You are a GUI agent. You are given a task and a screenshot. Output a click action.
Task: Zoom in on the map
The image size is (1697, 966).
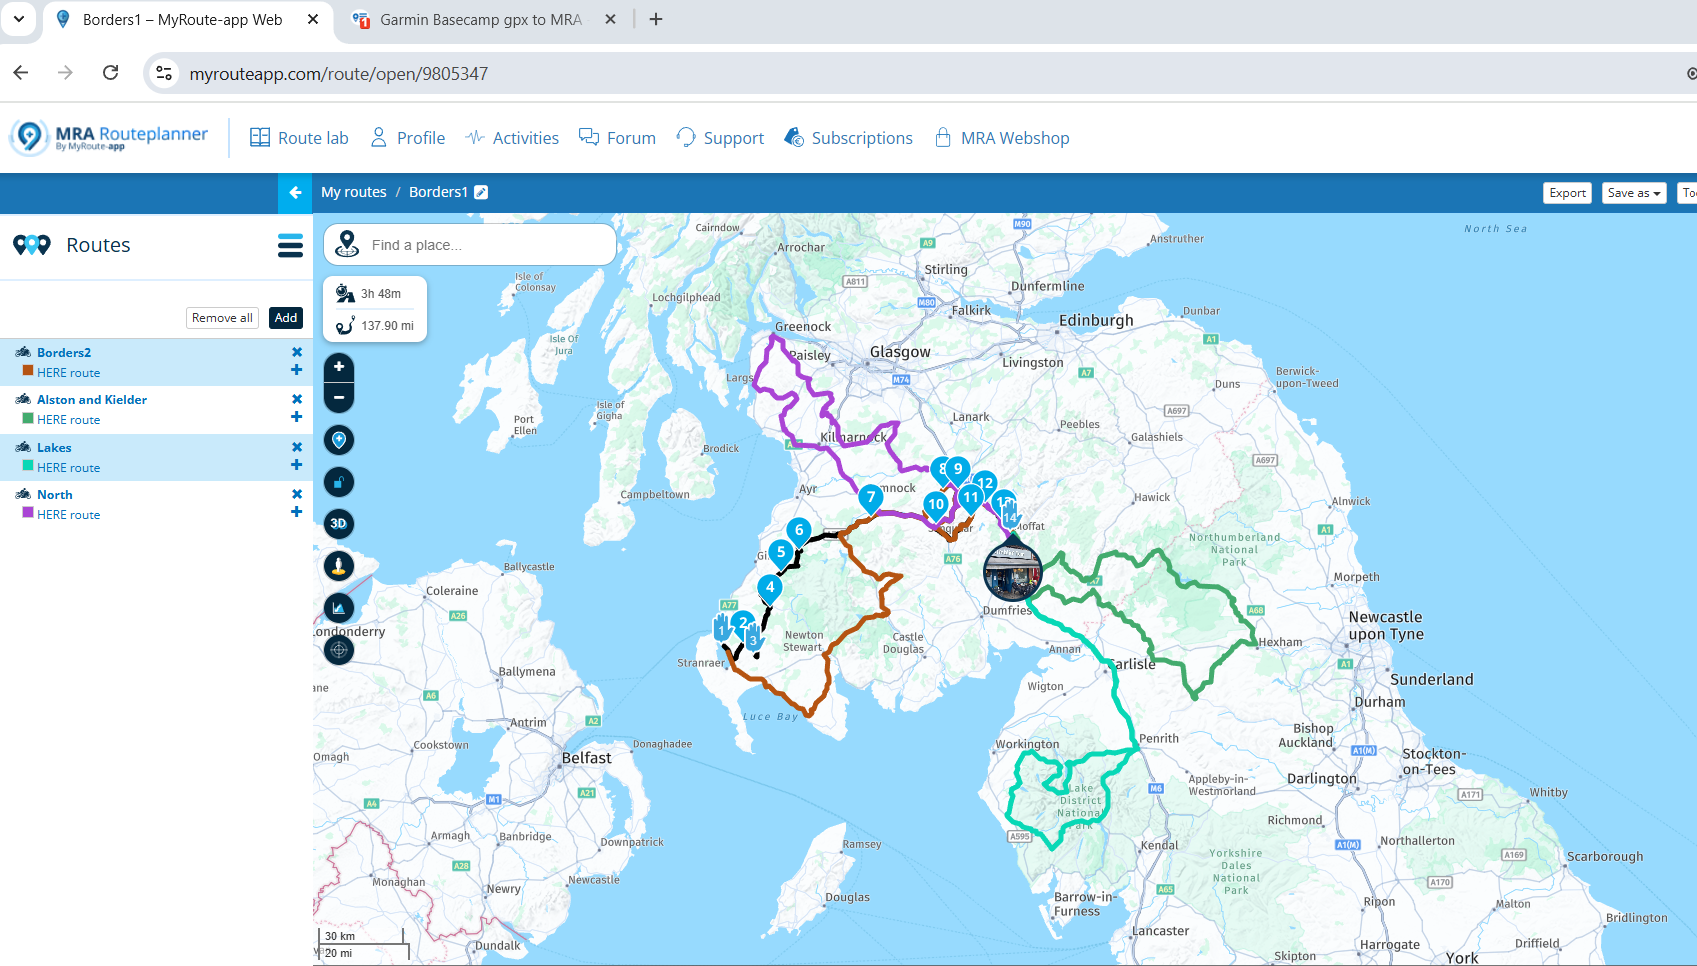coord(339,367)
